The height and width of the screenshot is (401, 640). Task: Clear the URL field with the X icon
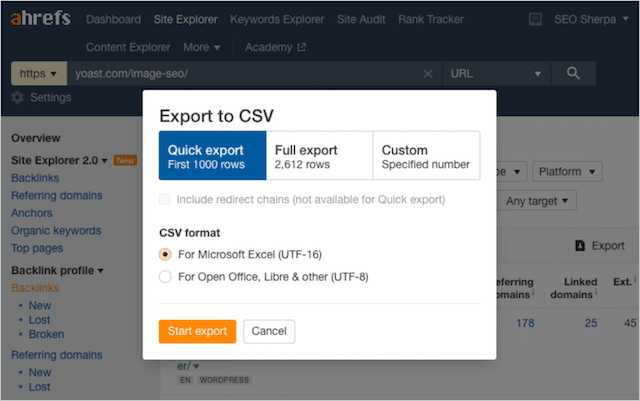428,74
